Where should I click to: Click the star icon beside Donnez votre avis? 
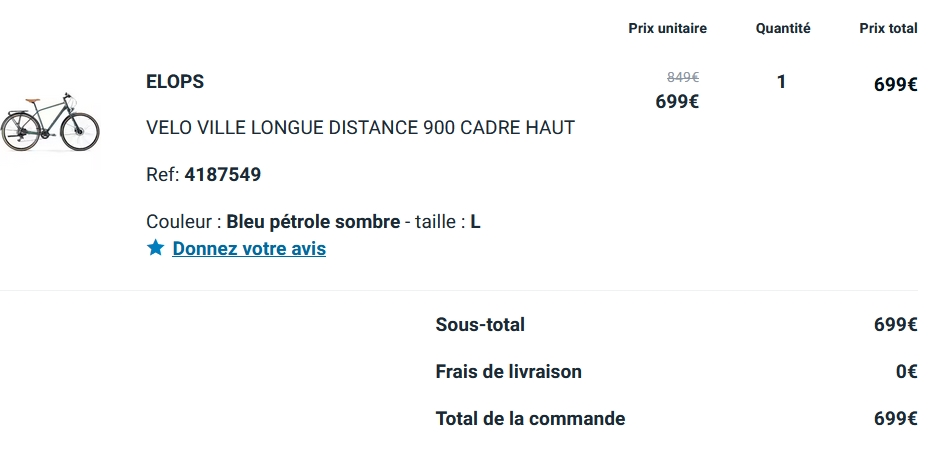point(155,248)
